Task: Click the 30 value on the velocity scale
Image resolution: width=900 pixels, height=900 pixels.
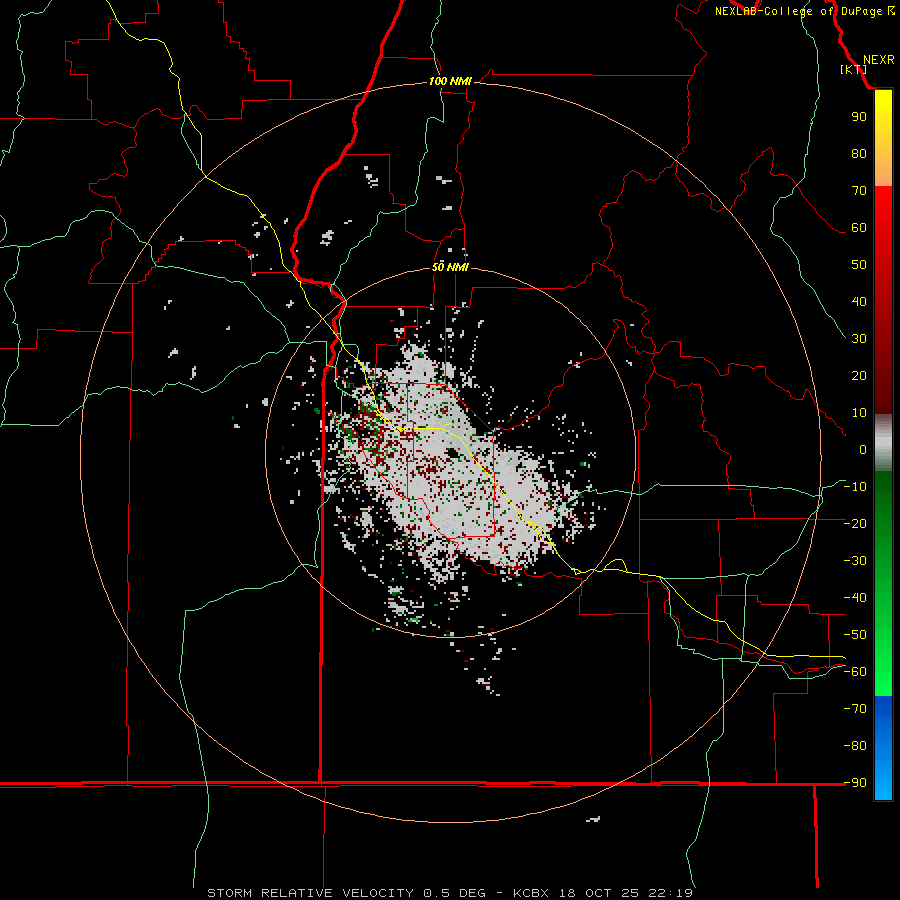Action: tap(859, 339)
